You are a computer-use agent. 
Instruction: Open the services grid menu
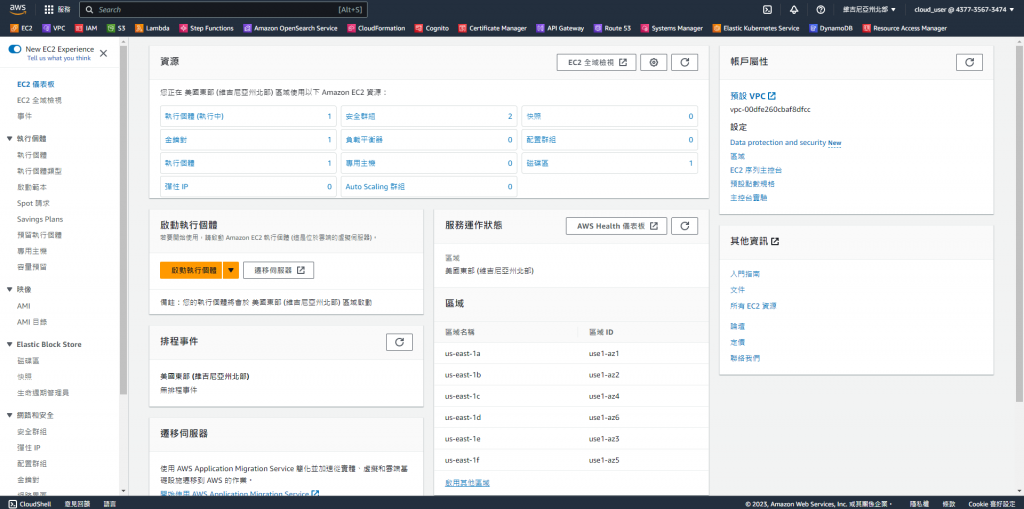click(x=49, y=10)
